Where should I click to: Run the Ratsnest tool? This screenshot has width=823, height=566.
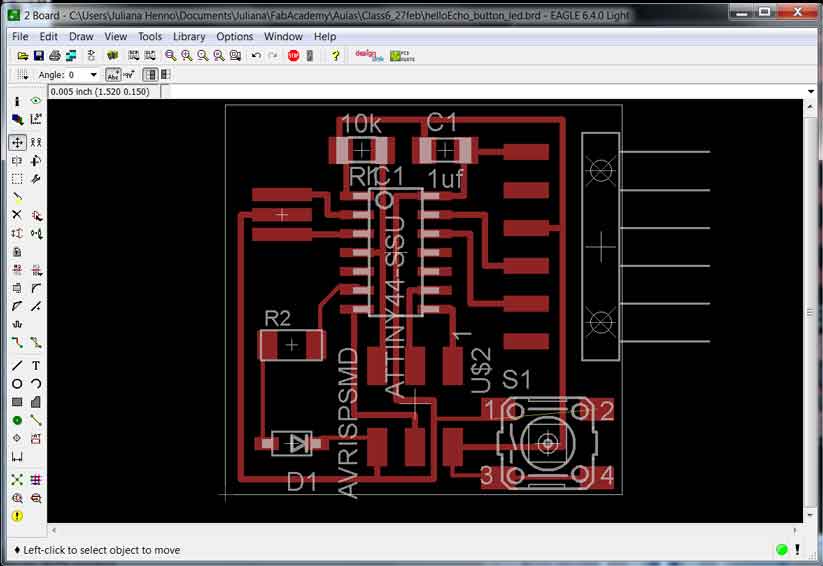[17, 479]
